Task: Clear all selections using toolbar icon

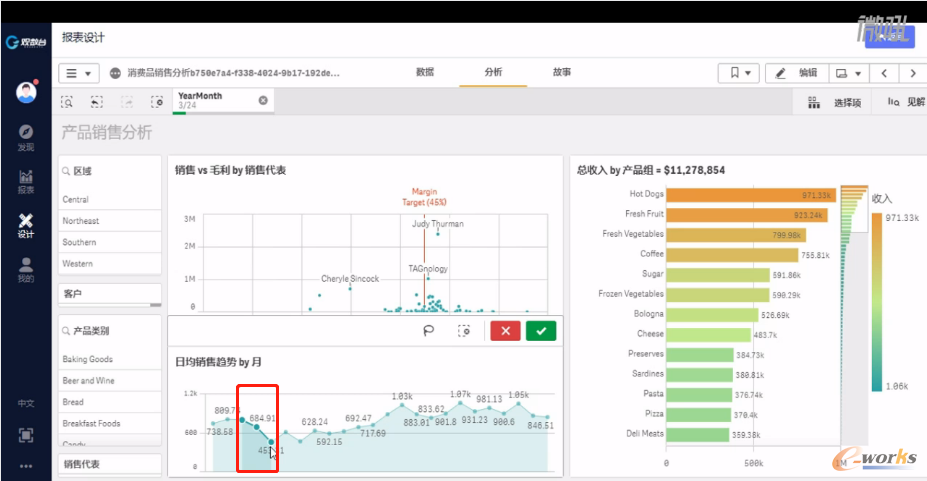Action: [x=157, y=102]
